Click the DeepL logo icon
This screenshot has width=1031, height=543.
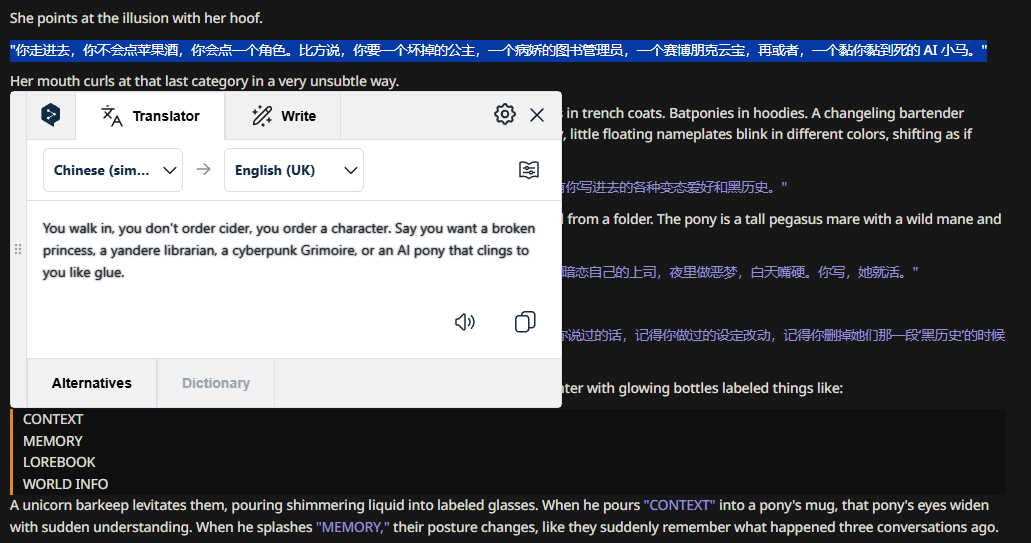[51, 115]
